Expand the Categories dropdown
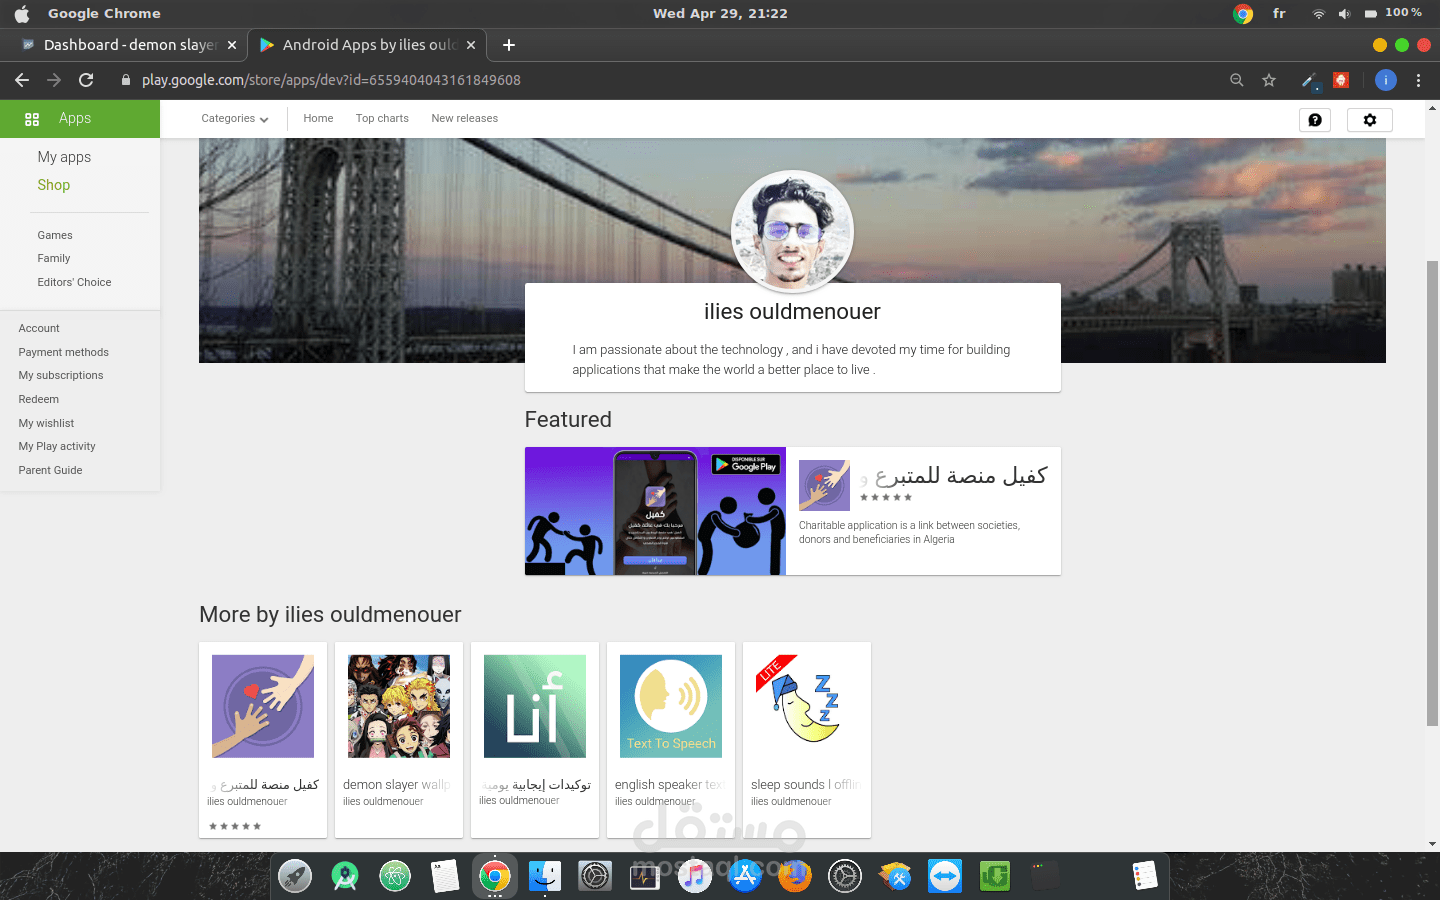The image size is (1440, 900). pos(235,118)
